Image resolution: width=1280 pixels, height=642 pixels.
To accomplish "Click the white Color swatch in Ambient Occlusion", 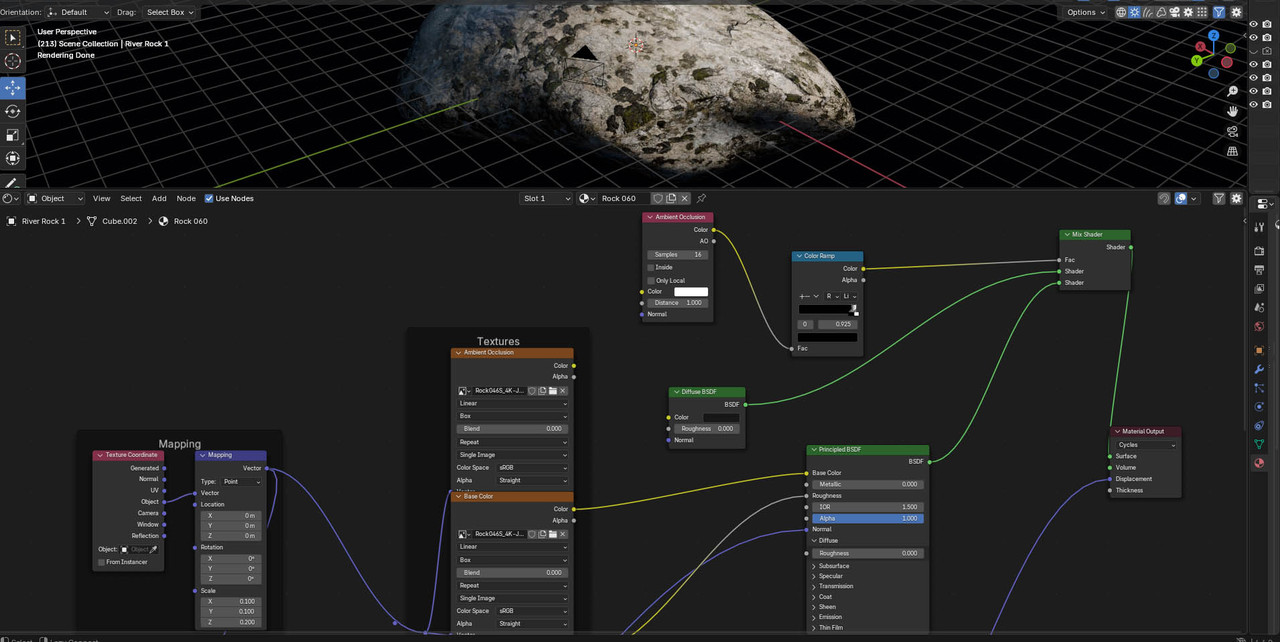I will point(691,292).
